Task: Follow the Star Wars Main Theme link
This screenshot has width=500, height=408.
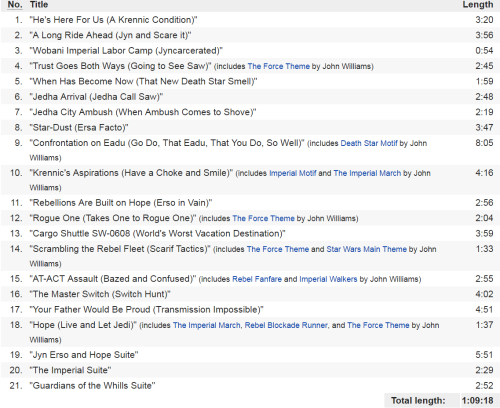Action: click(x=366, y=249)
